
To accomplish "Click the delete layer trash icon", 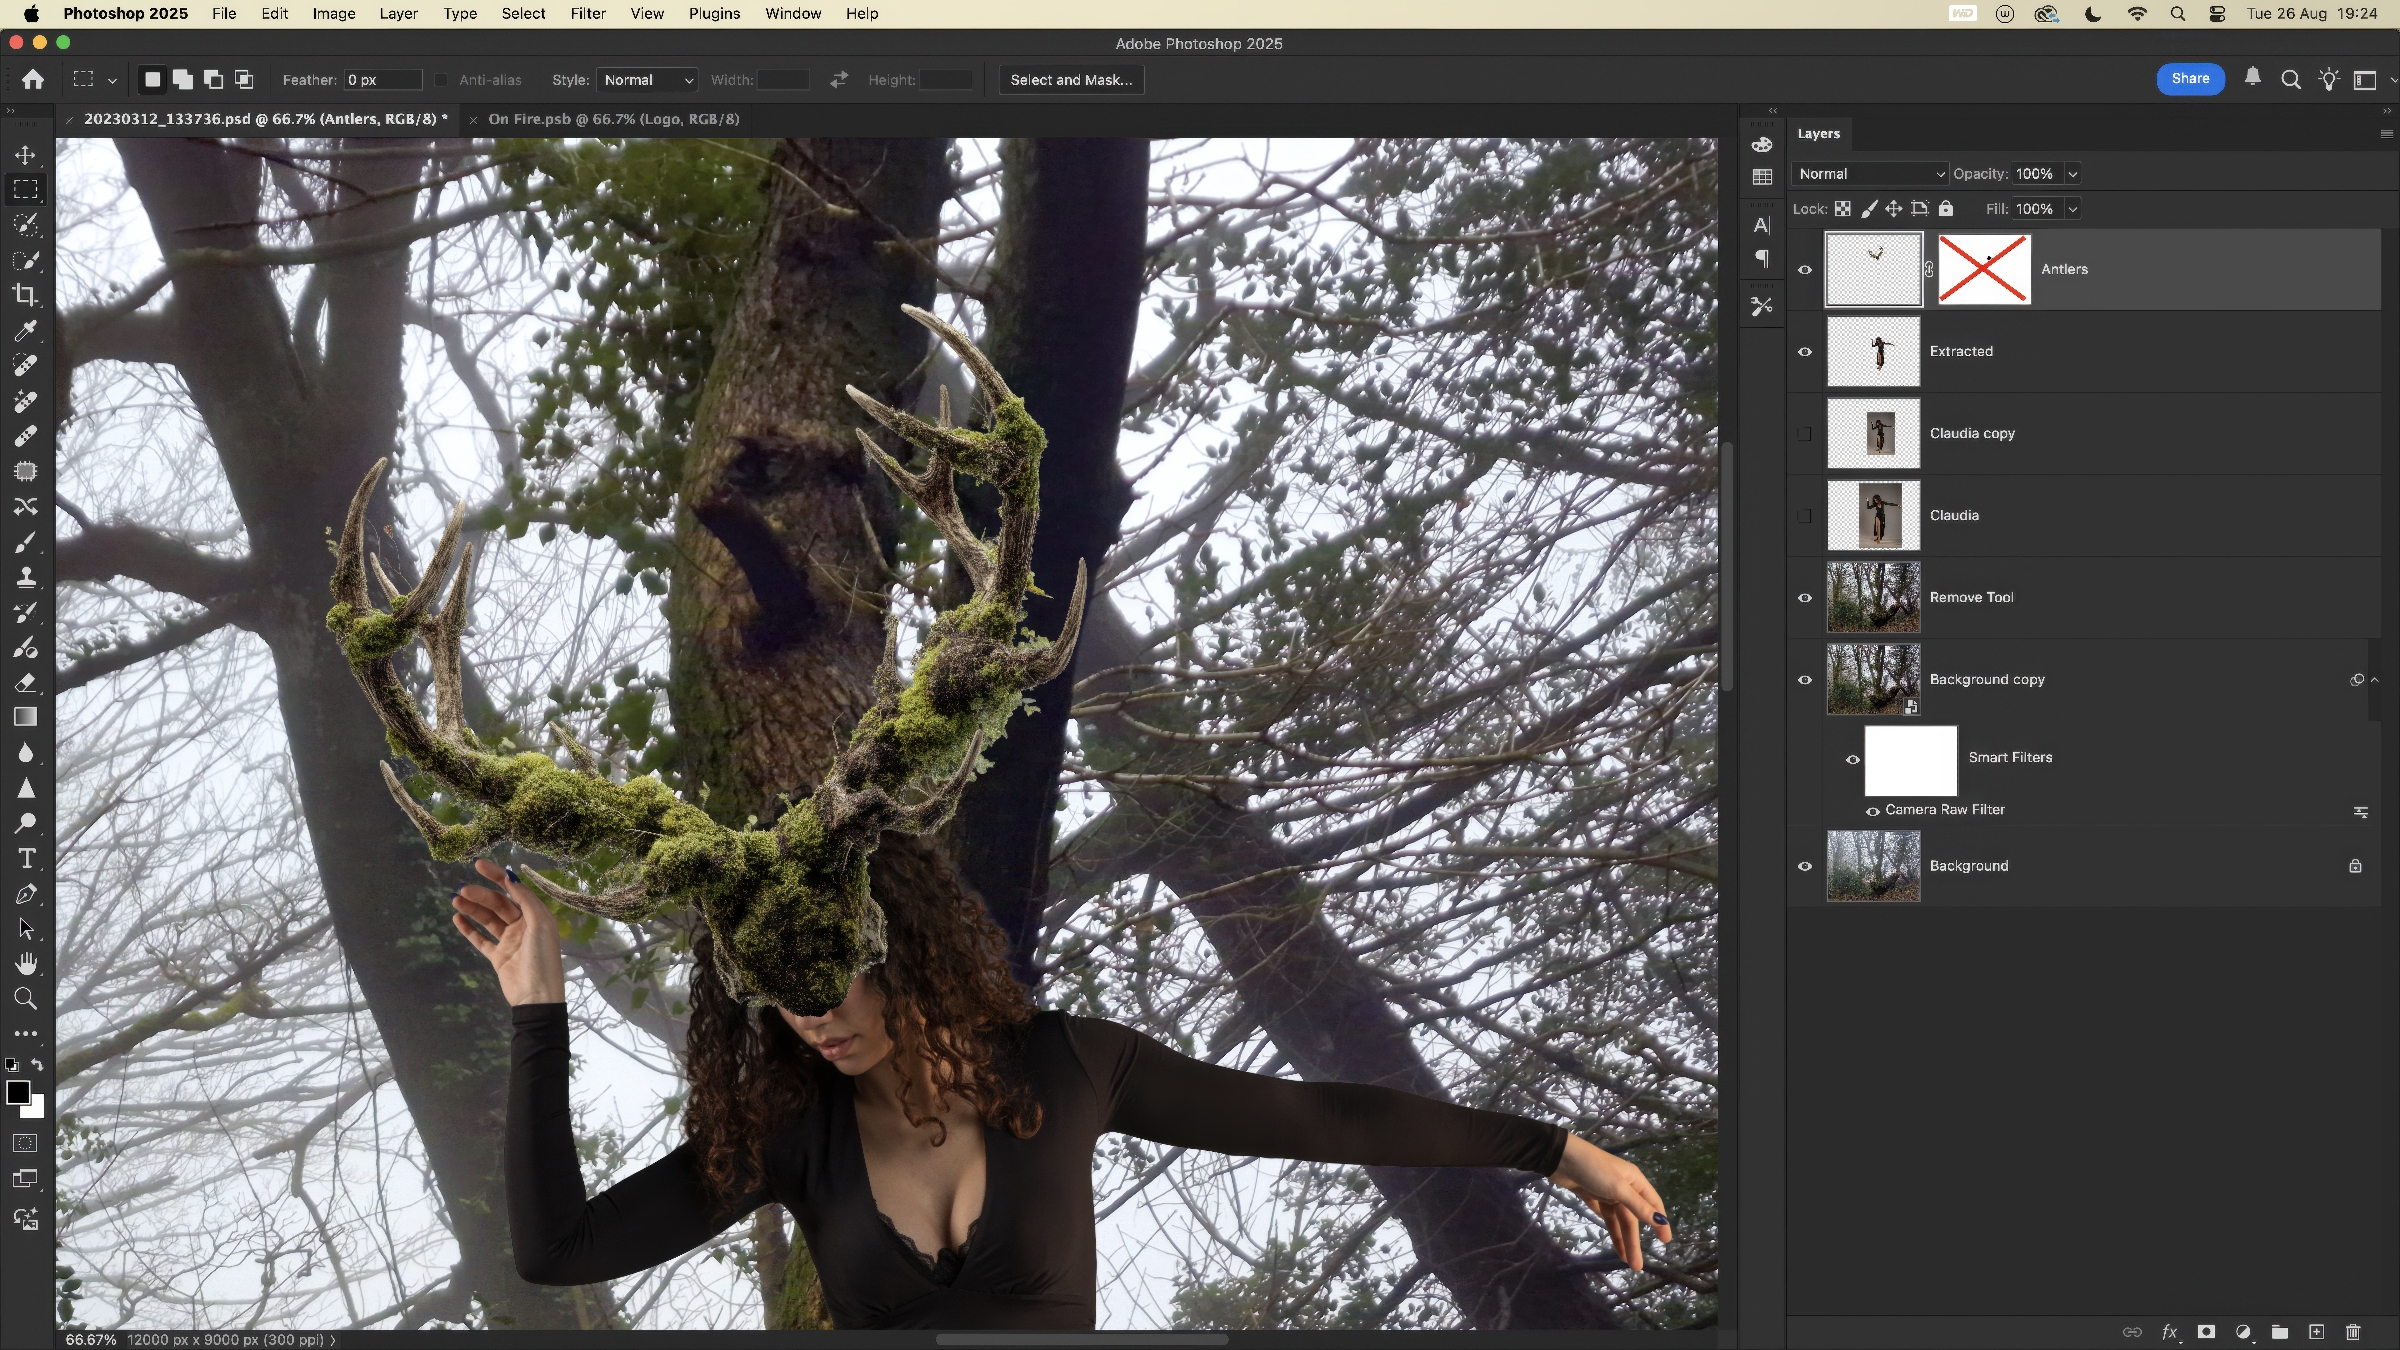I will pyautogui.click(x=2353, y=1332).
